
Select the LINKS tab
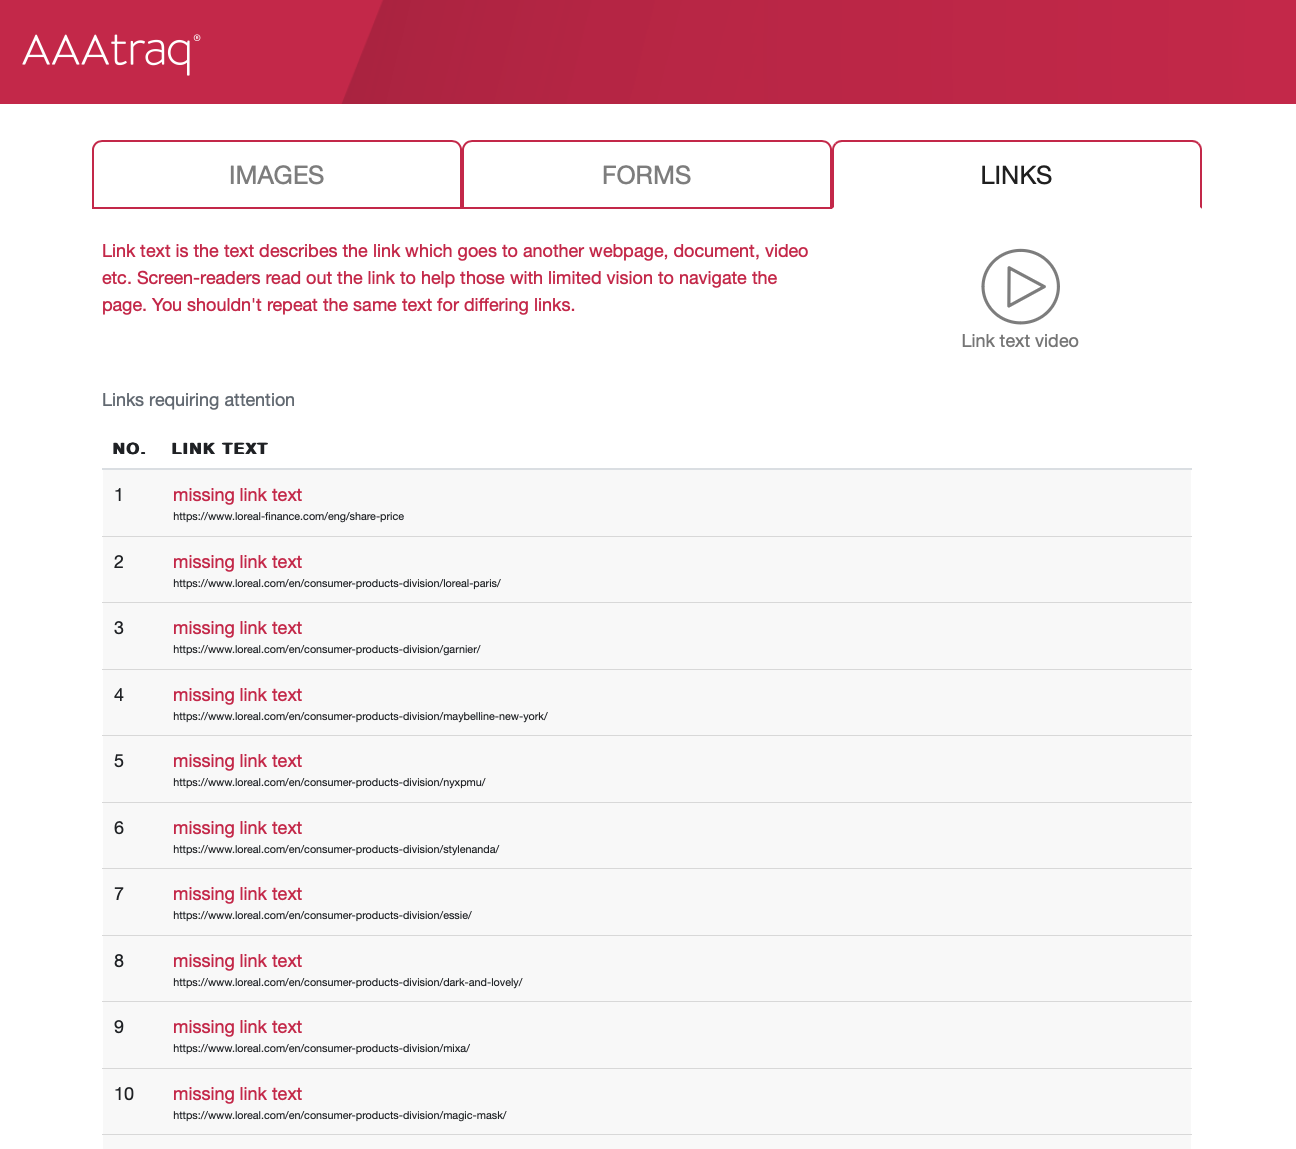1017,175
